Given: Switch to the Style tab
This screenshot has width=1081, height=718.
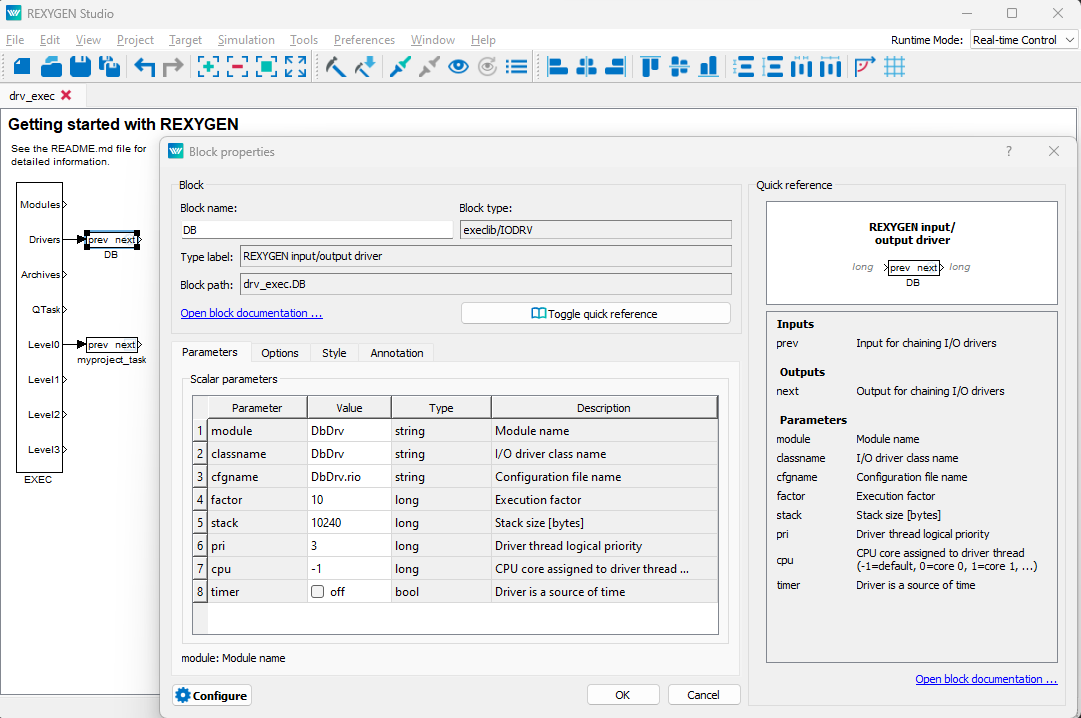Looking at the screenshot, I should click(x=334, y=352).
